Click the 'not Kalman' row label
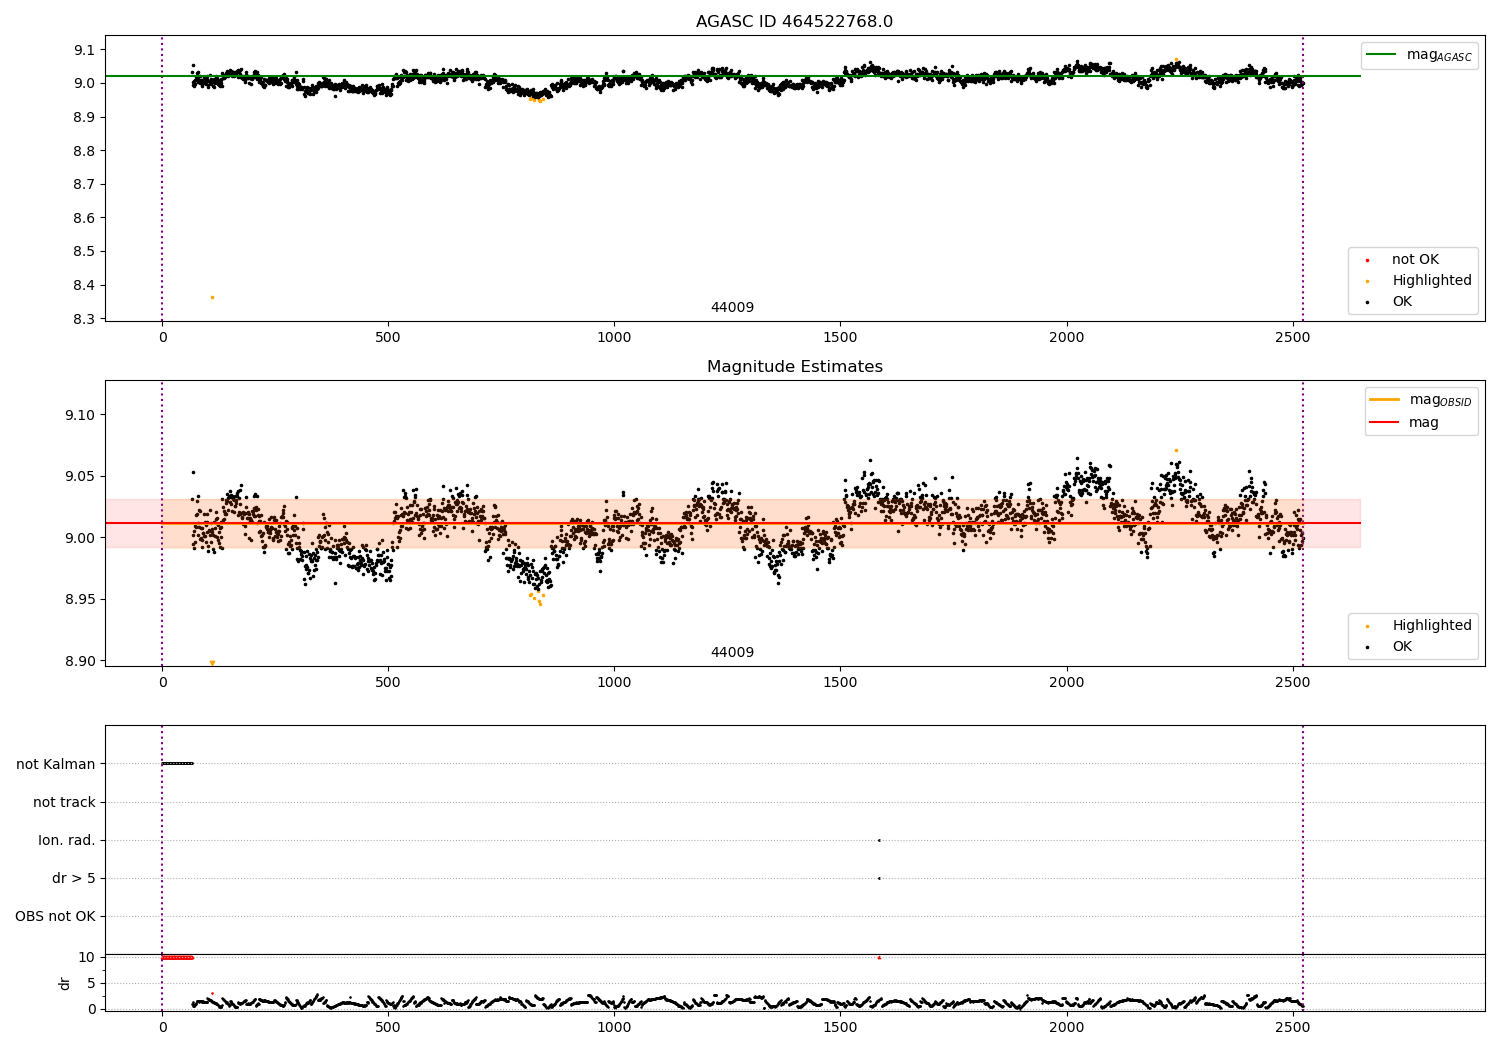This screenshot has height=1050, width=1500. click(56, 764)
